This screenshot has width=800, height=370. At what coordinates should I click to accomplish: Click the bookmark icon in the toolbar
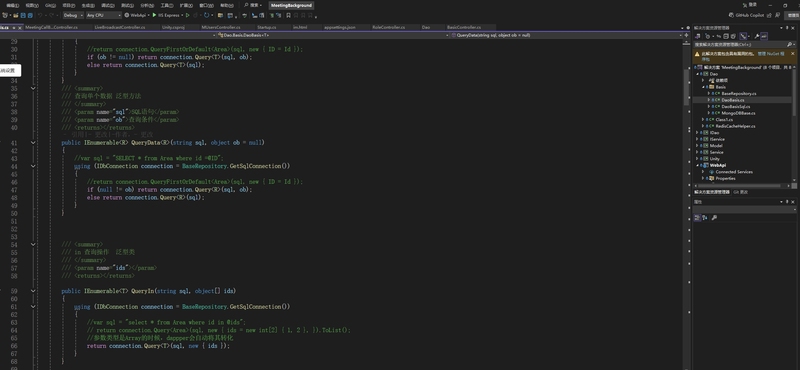tap(288, 15)
